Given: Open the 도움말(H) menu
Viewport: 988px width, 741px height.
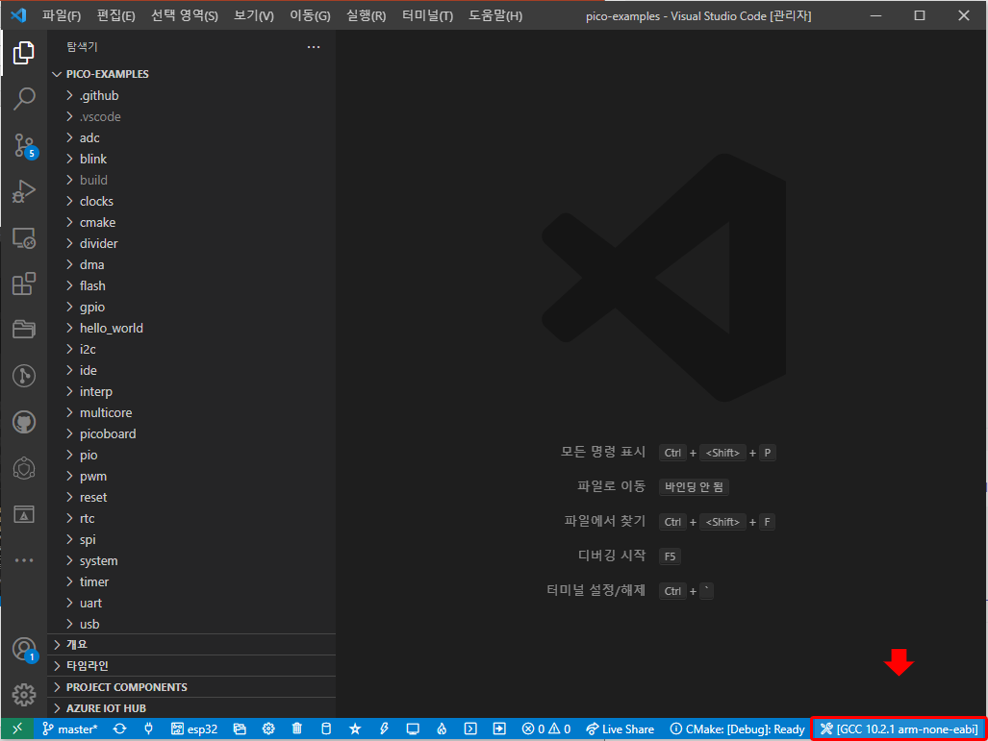Looking at the screenshot, I should [x=495, y=16].
